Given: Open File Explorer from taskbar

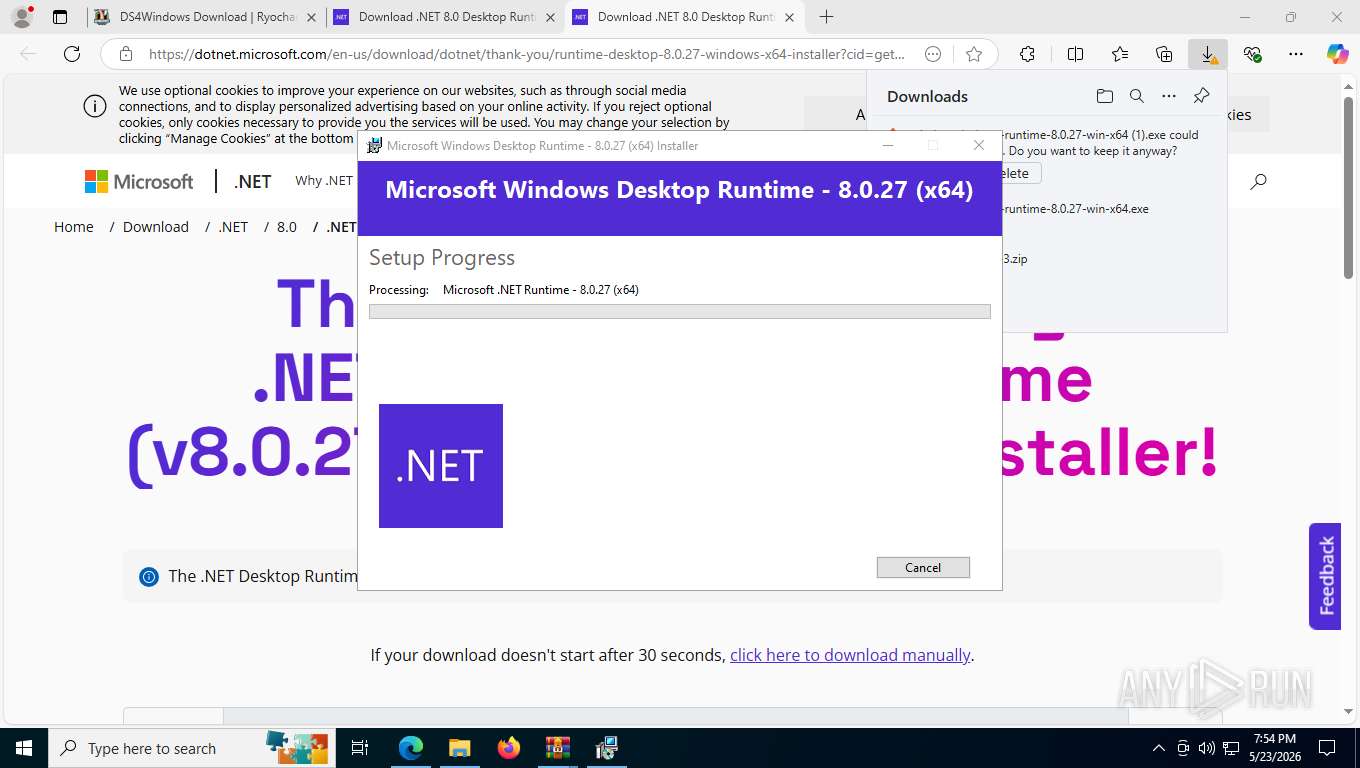Looking at the screenshot, I should (460, 748).
